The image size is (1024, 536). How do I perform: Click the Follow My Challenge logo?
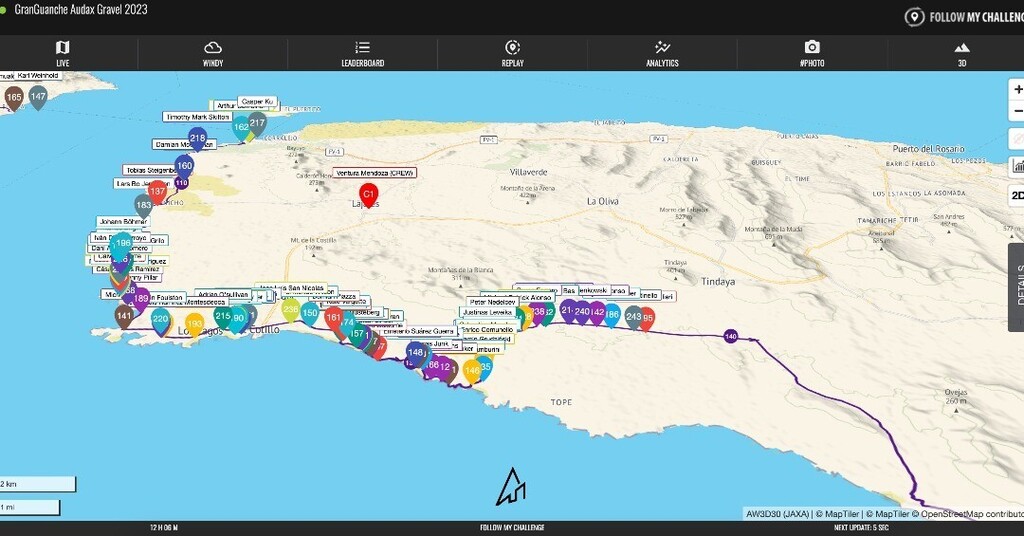[964, 17]
